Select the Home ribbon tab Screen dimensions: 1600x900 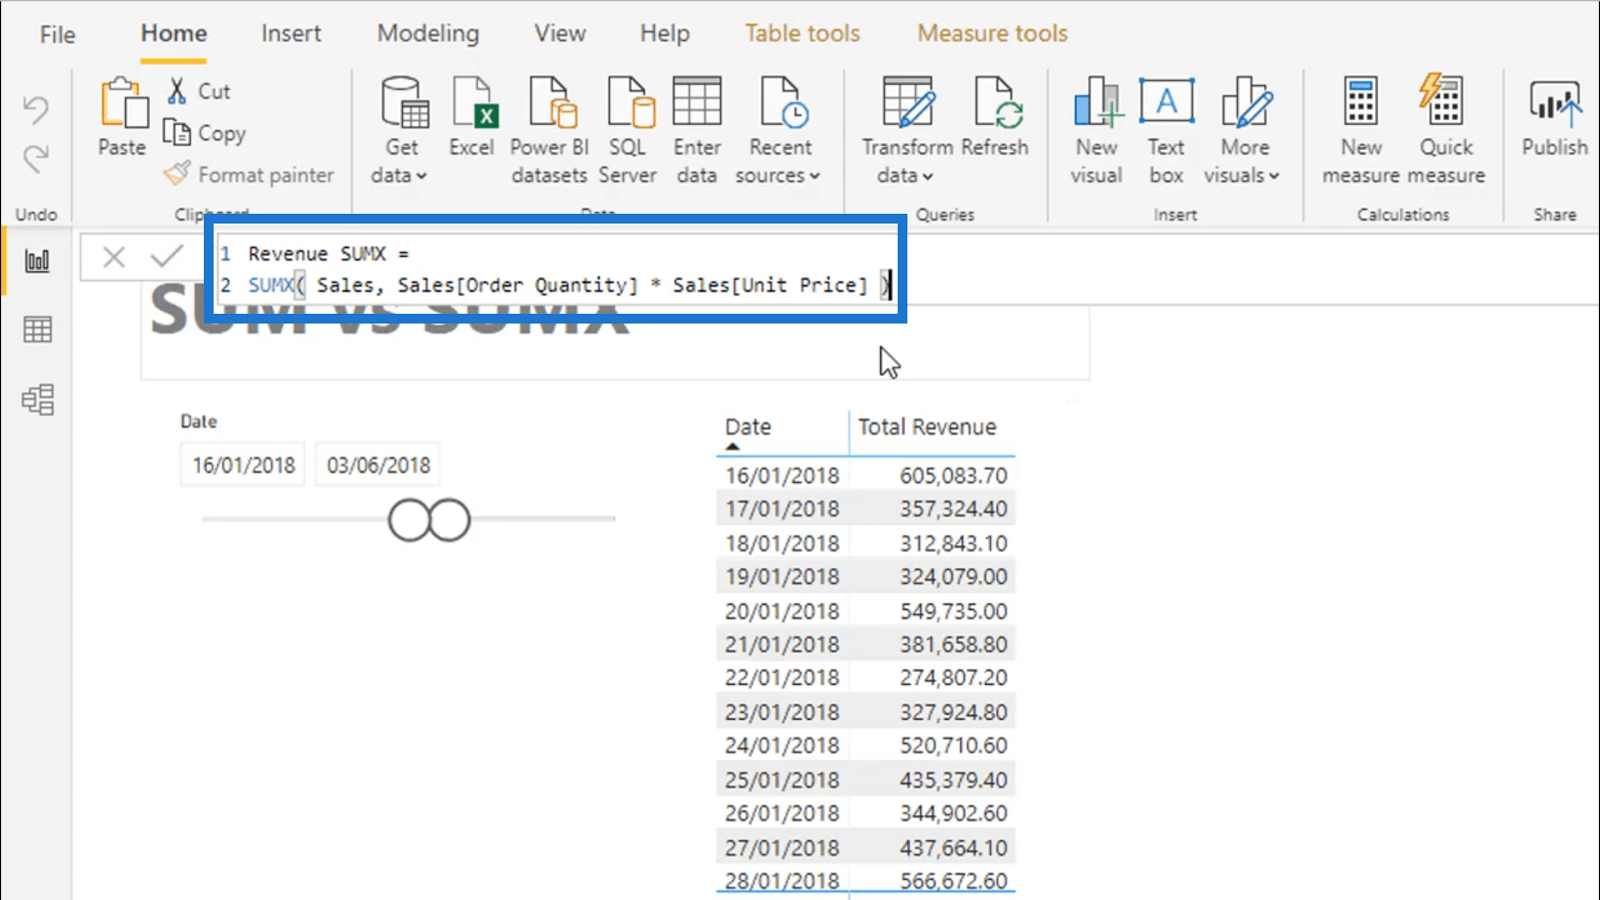coord(174,33)
